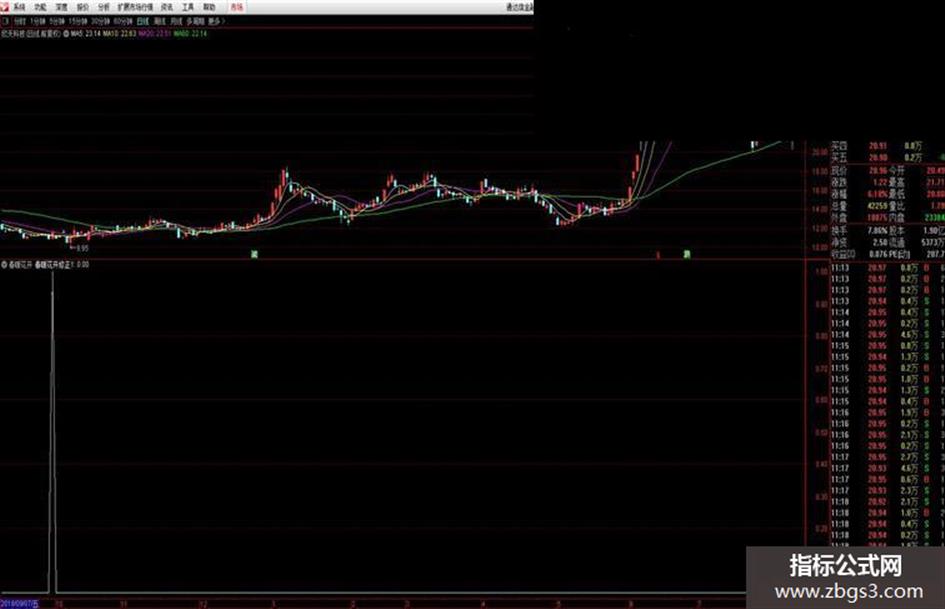Select the 日线 daily chart tab
The height and width of the screenshot is (609, 945).
point(143,21)
